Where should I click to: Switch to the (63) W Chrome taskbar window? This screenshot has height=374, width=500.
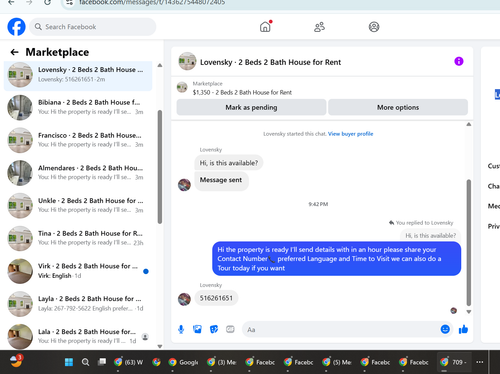click(x=129, y=362)
